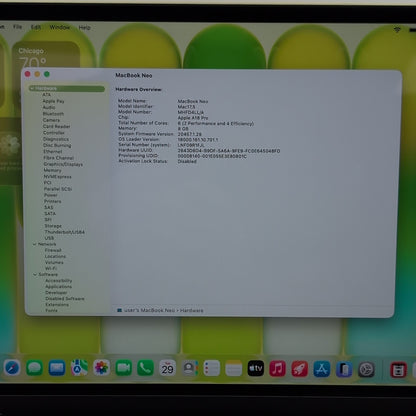Open System Settings gear in dock
Screen dimensions: 416x416
[x=366, y=370]
